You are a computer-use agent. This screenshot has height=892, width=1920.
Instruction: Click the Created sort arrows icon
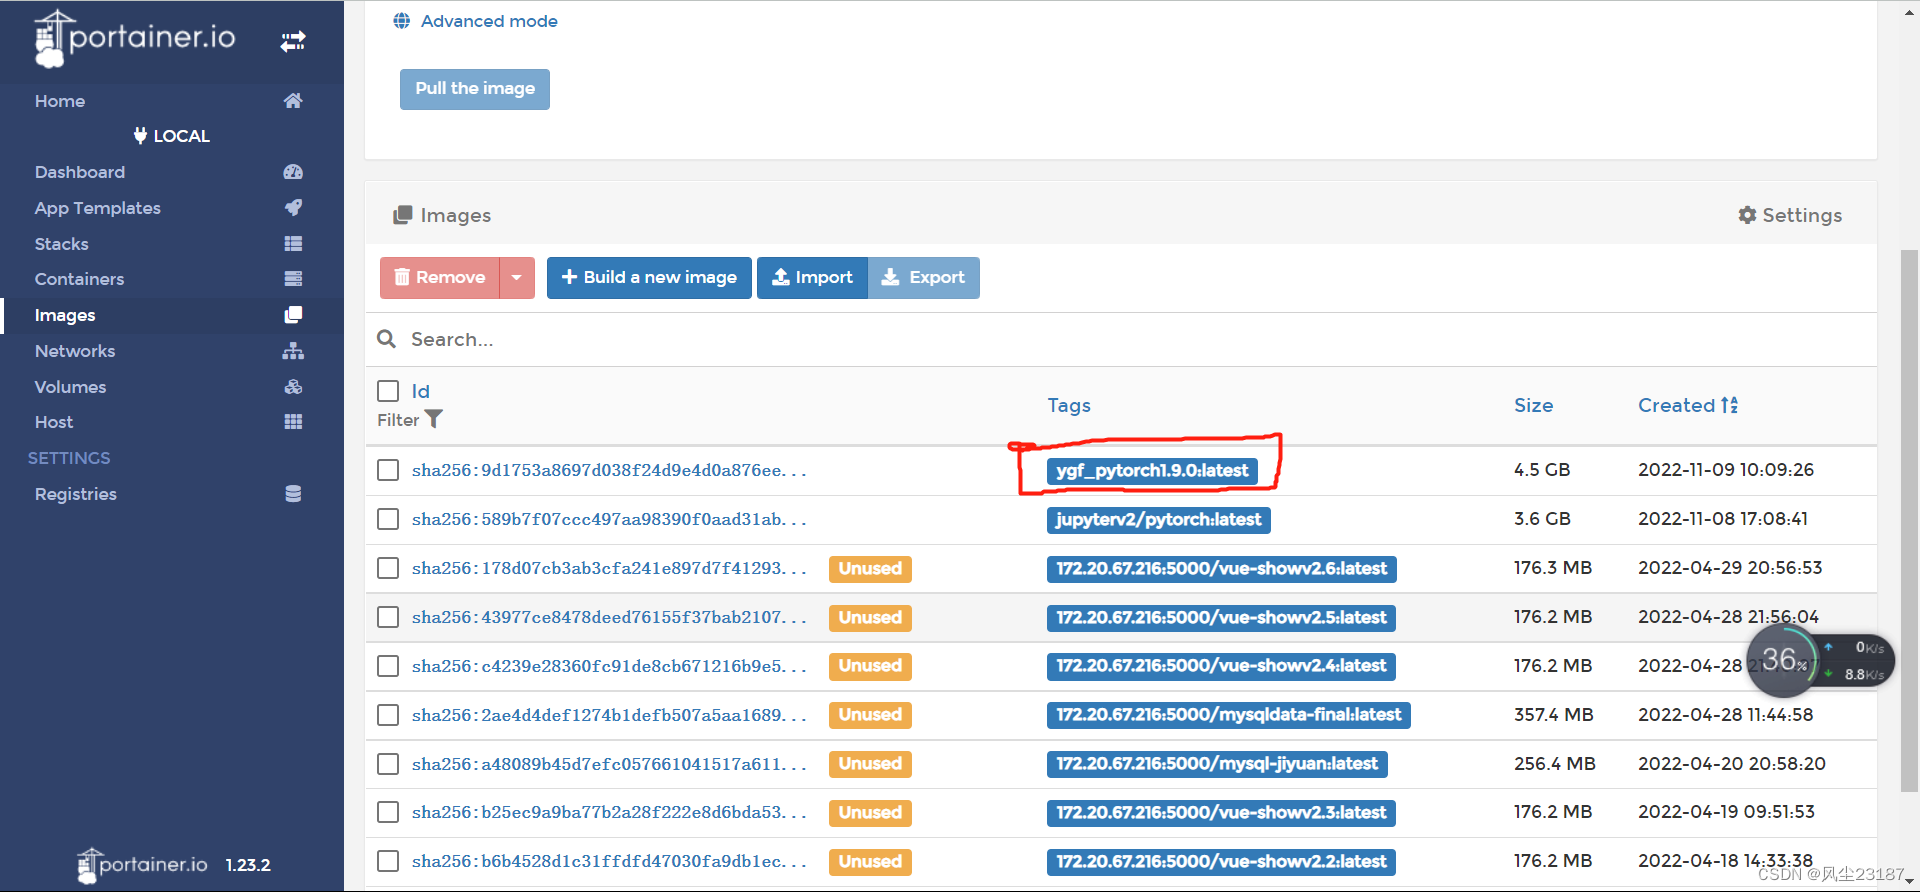click(x=1730, y=405)
